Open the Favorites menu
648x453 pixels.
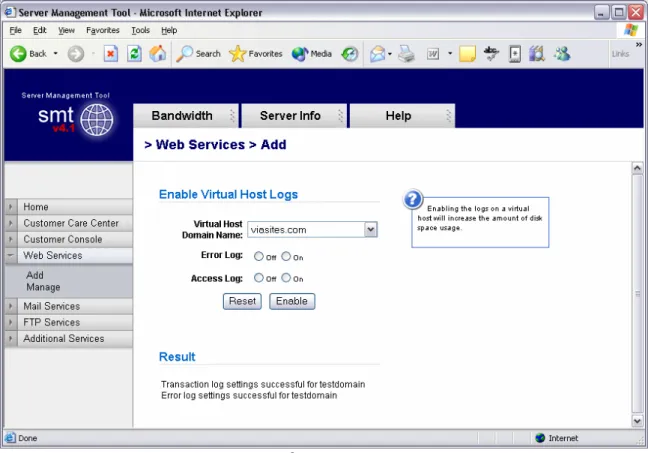(x=102, y=30)
